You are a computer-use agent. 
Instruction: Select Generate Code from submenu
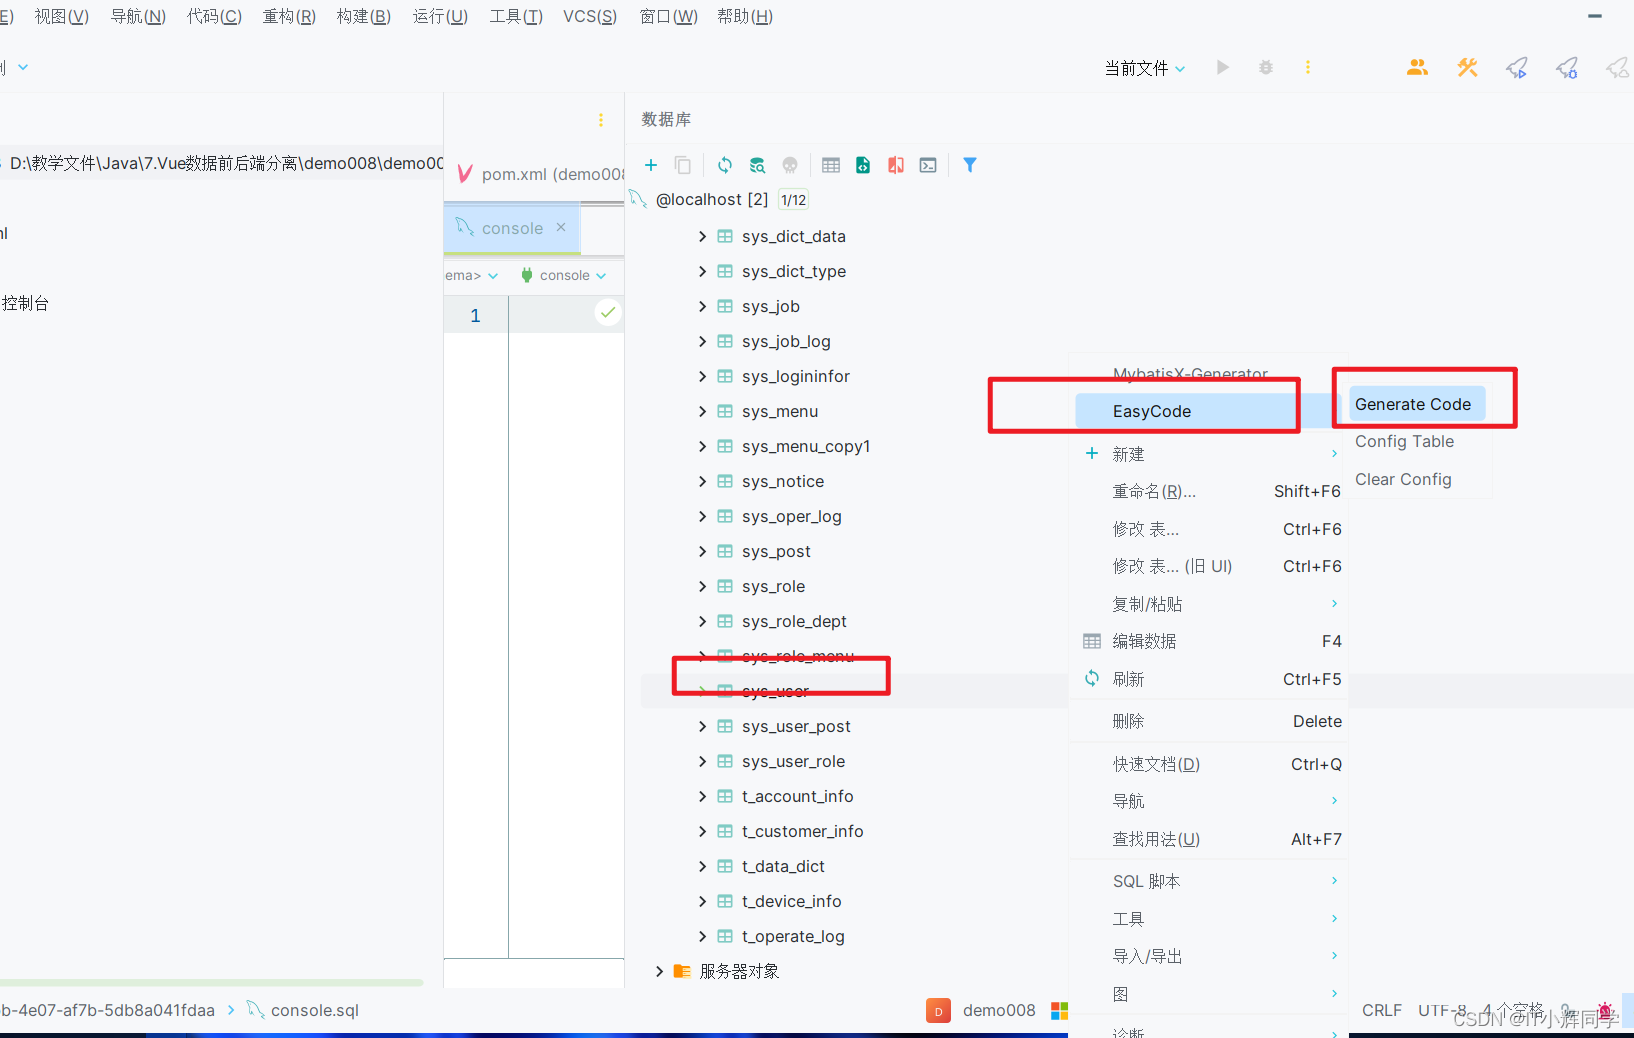pos(1417,404)
